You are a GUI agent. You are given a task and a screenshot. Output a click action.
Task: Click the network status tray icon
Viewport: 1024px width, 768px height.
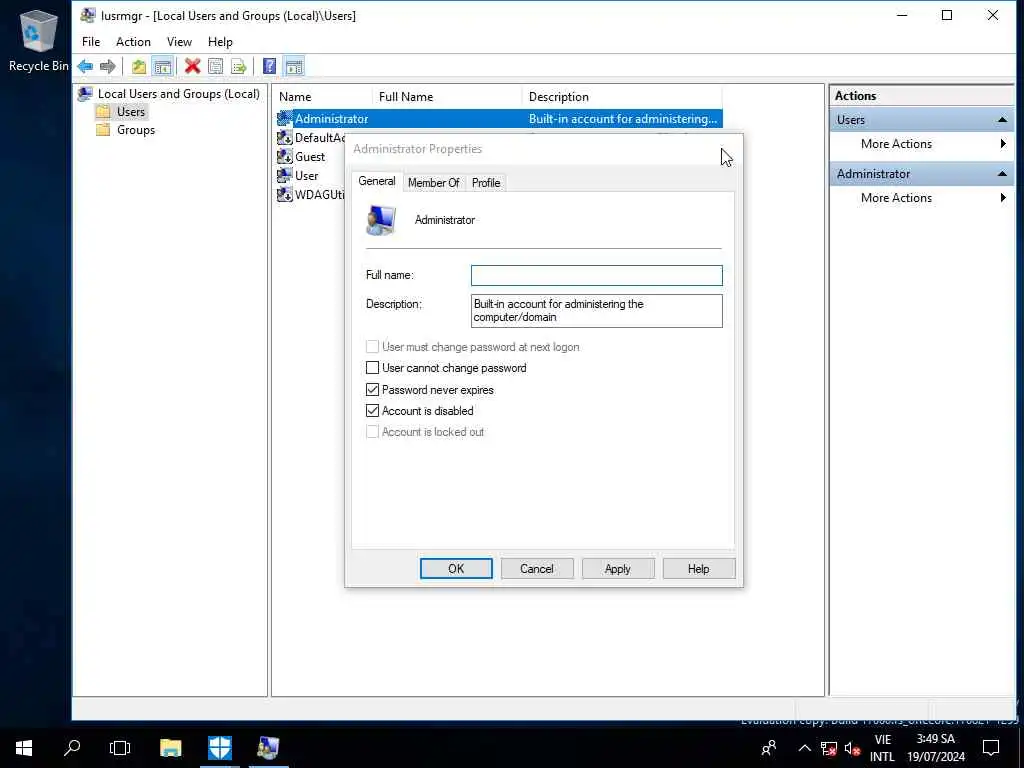coord(829,748)
